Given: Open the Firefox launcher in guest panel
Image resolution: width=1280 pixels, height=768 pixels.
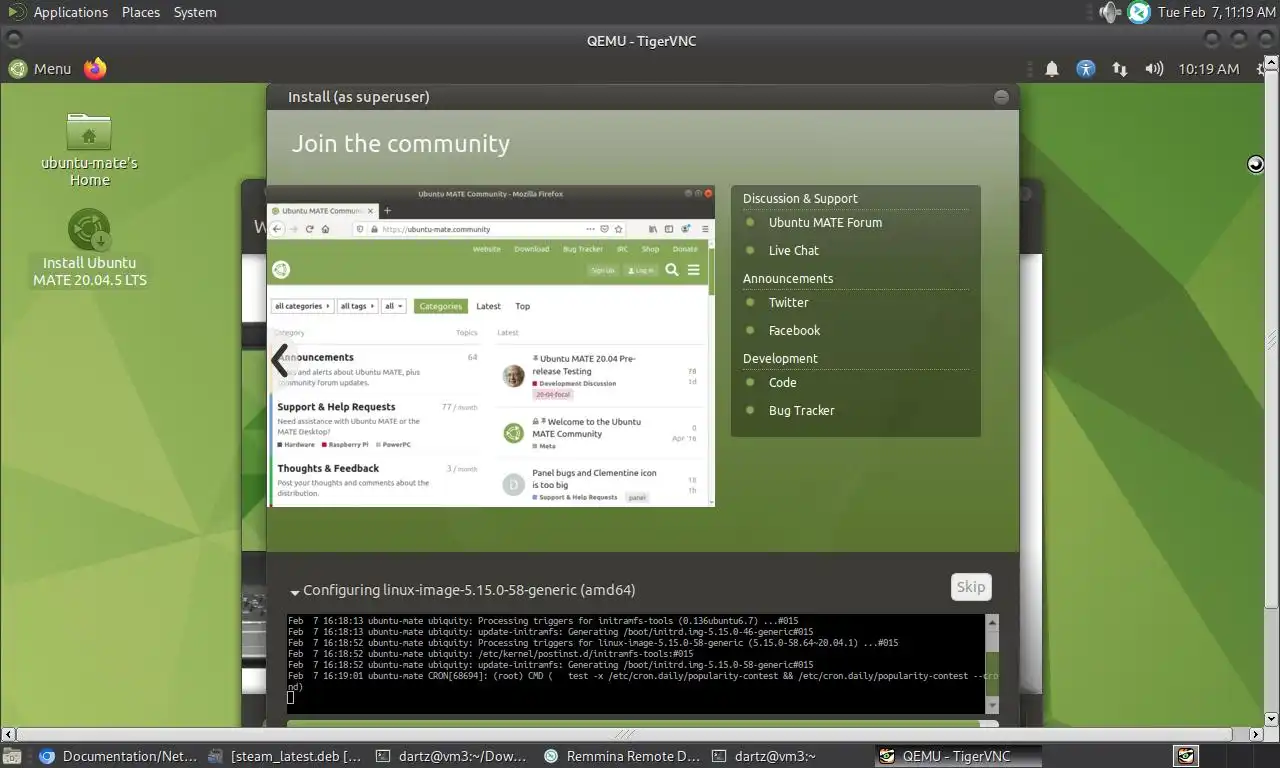Looking at the screenshot, I should (x=95, y=68).
